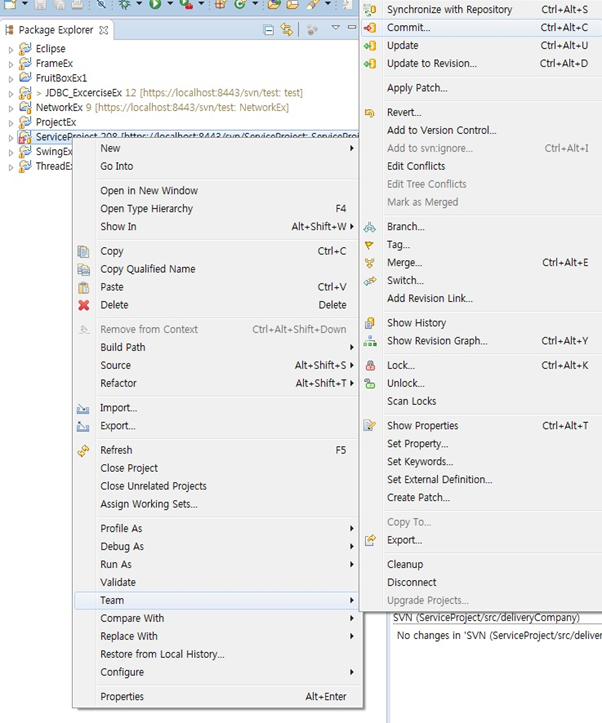
Task: Click the highlighted Team menu entry
Action: 216,600
